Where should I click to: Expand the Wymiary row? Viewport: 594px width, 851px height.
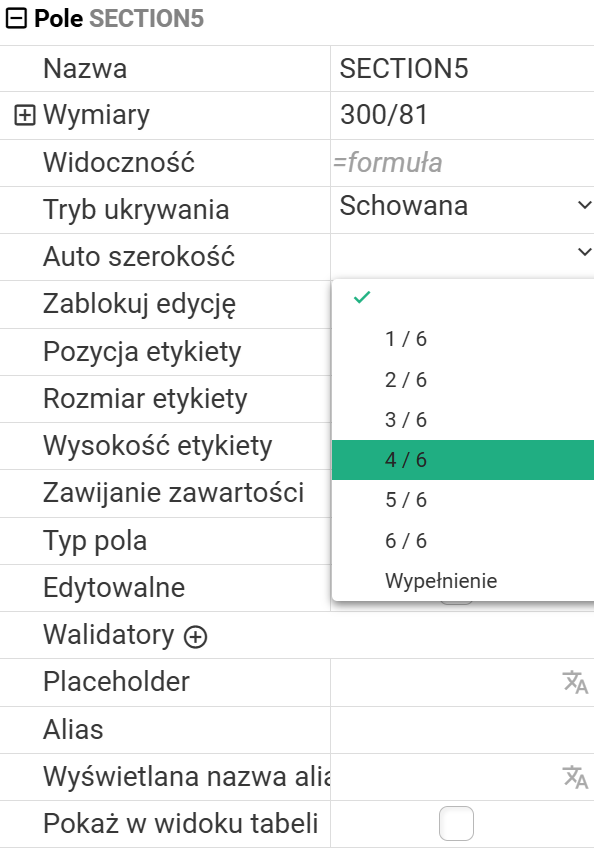pyautogui.click(x=24, y=115)
